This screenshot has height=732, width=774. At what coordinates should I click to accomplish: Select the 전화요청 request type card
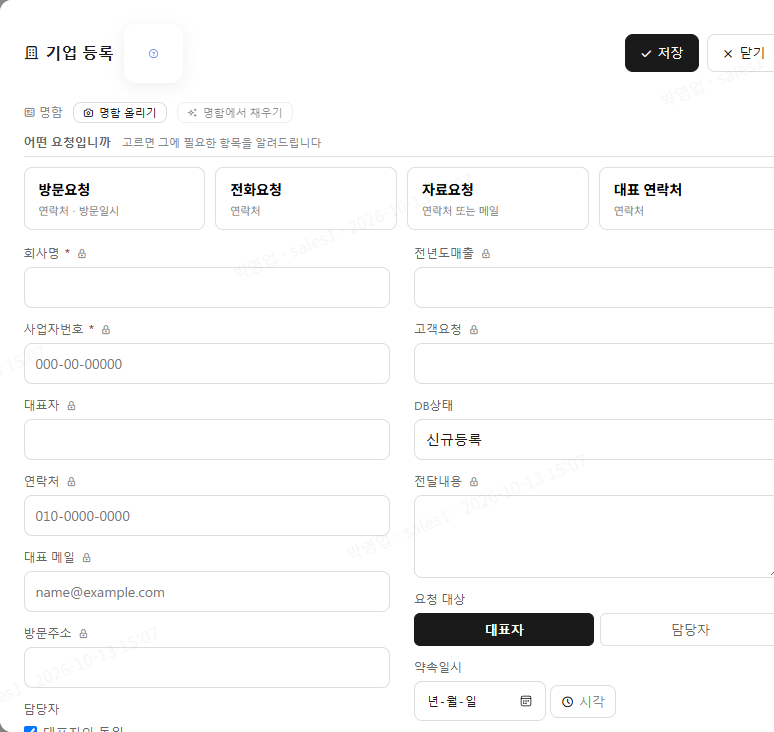pos(306,198)
